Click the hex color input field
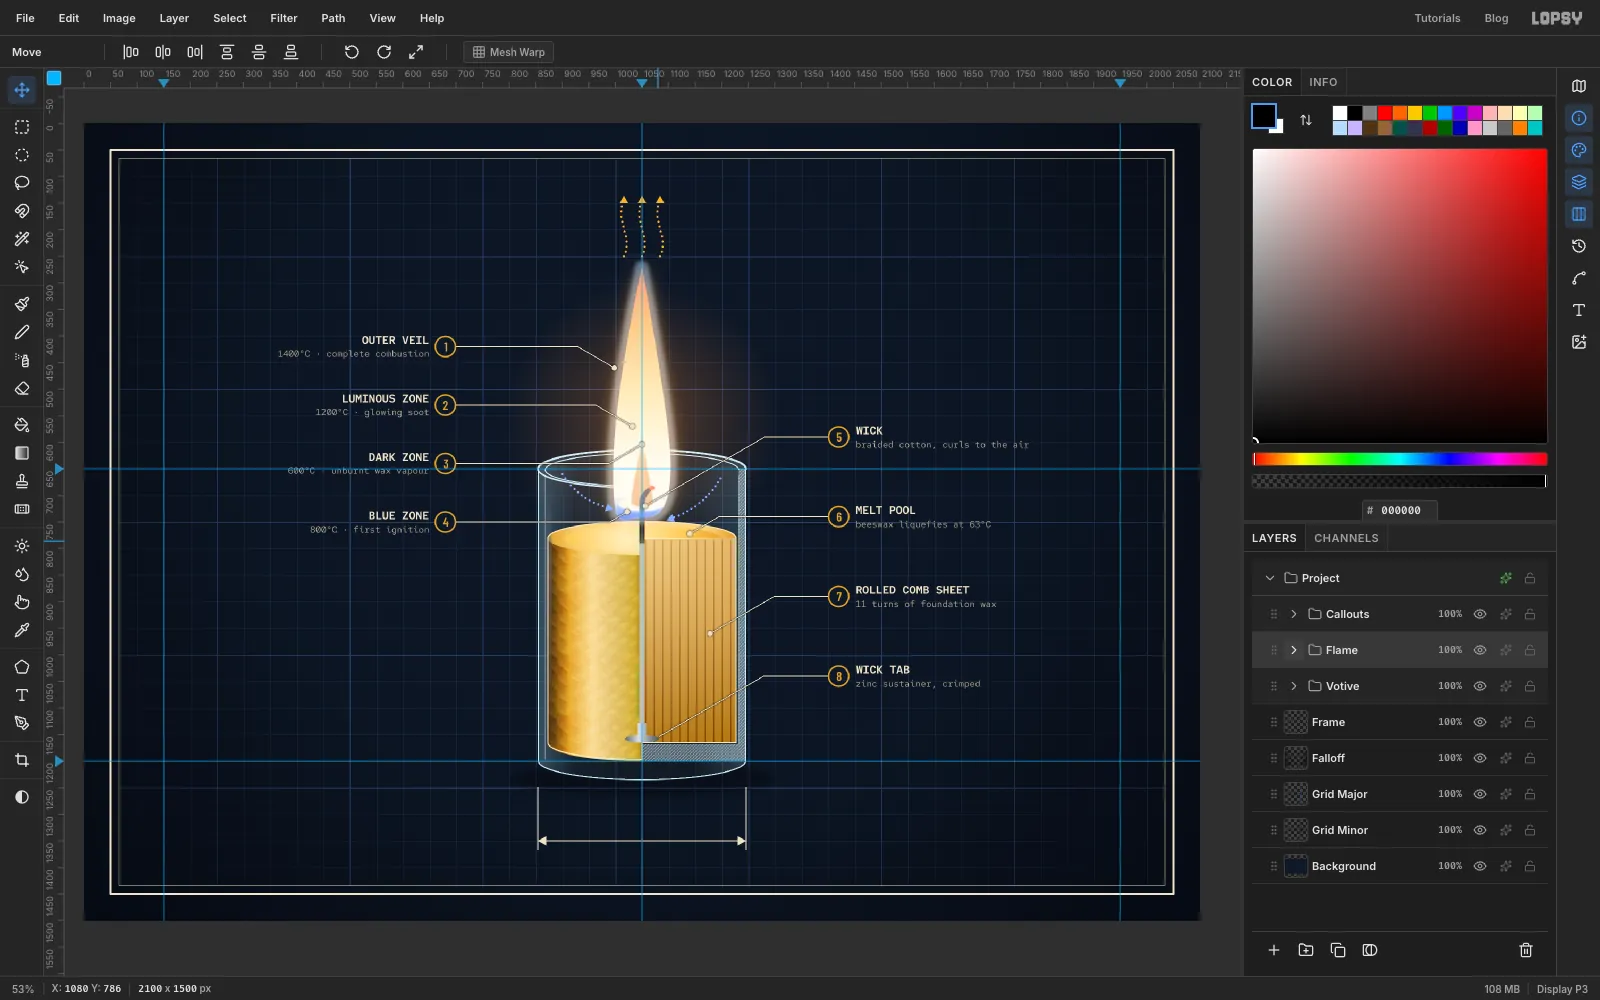The image size is (1600, 1000). pyautogui.click(x=1400, y=510)
